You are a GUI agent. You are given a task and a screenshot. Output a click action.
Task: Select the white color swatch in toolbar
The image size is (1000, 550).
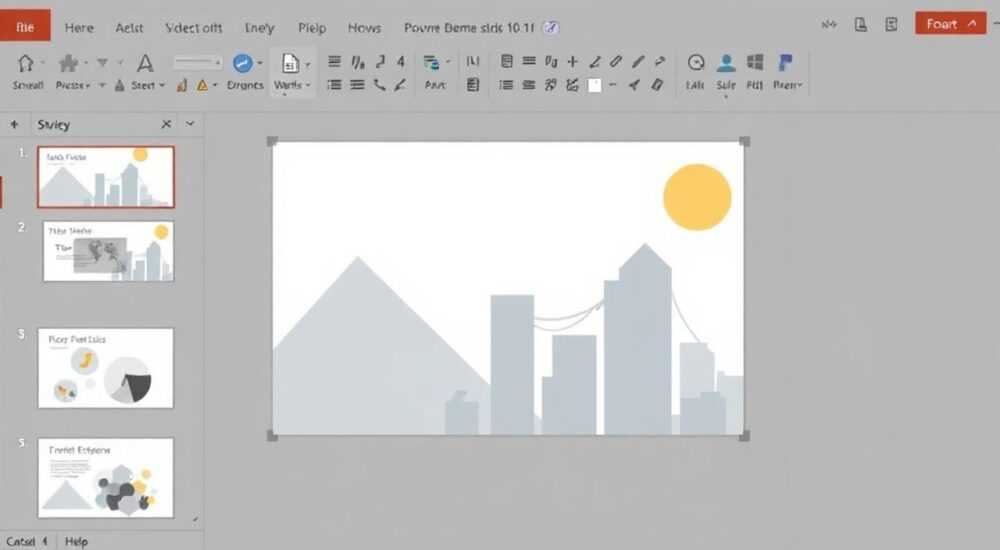(x=594, y=85)
